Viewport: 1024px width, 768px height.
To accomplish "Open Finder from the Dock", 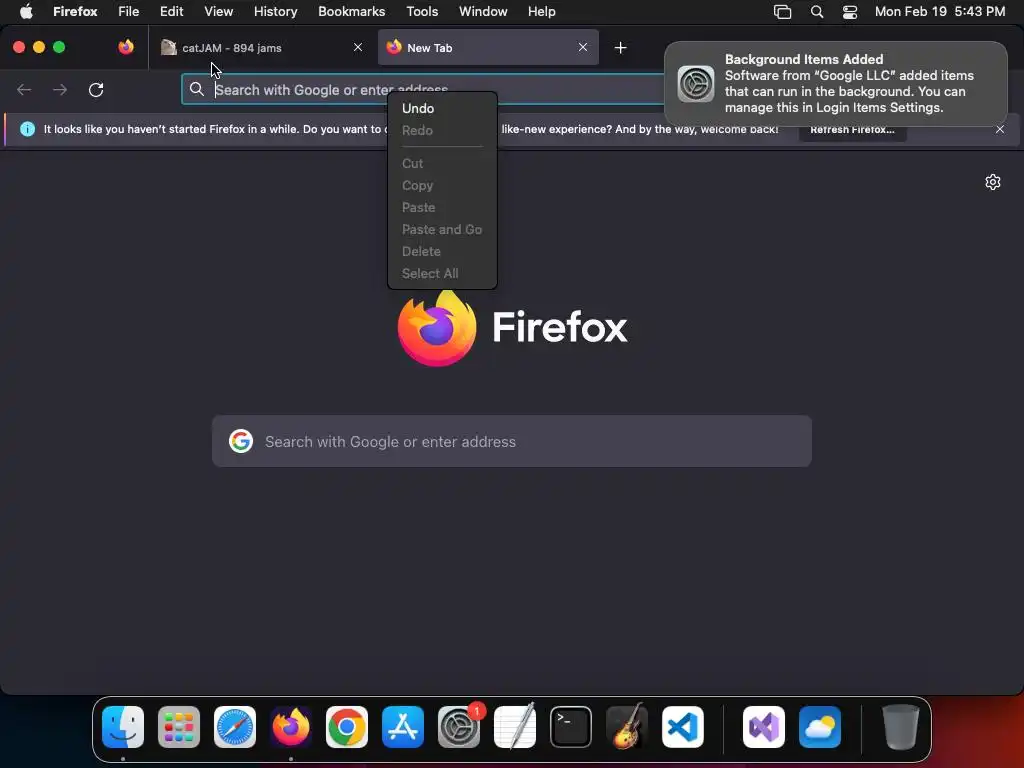I will (x=123, y=727).
